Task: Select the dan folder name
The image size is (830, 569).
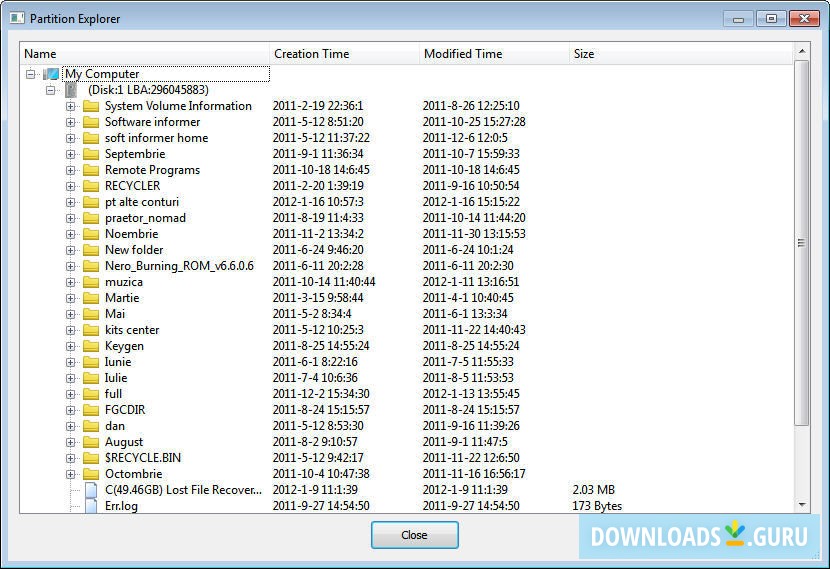Action: tap(115, 426)
